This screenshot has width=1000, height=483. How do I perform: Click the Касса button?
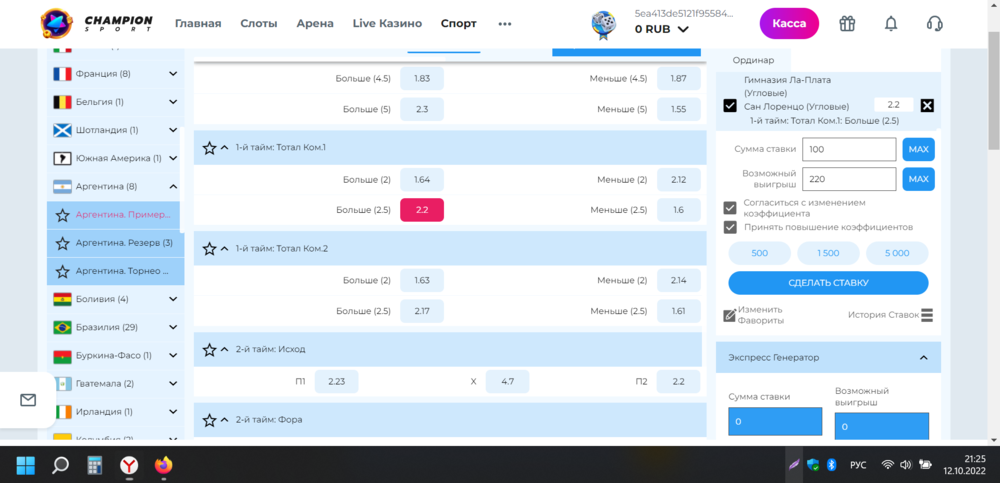pyautogui.click(x=789, y=24)
